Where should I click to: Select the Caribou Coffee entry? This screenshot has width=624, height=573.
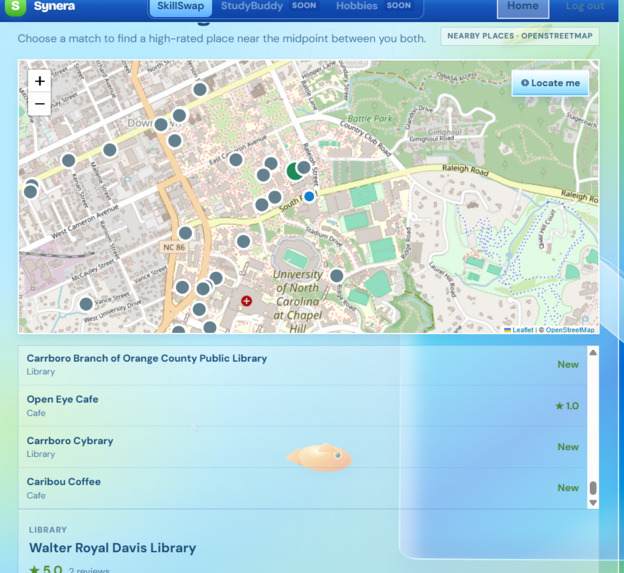[x=302, y=488]
